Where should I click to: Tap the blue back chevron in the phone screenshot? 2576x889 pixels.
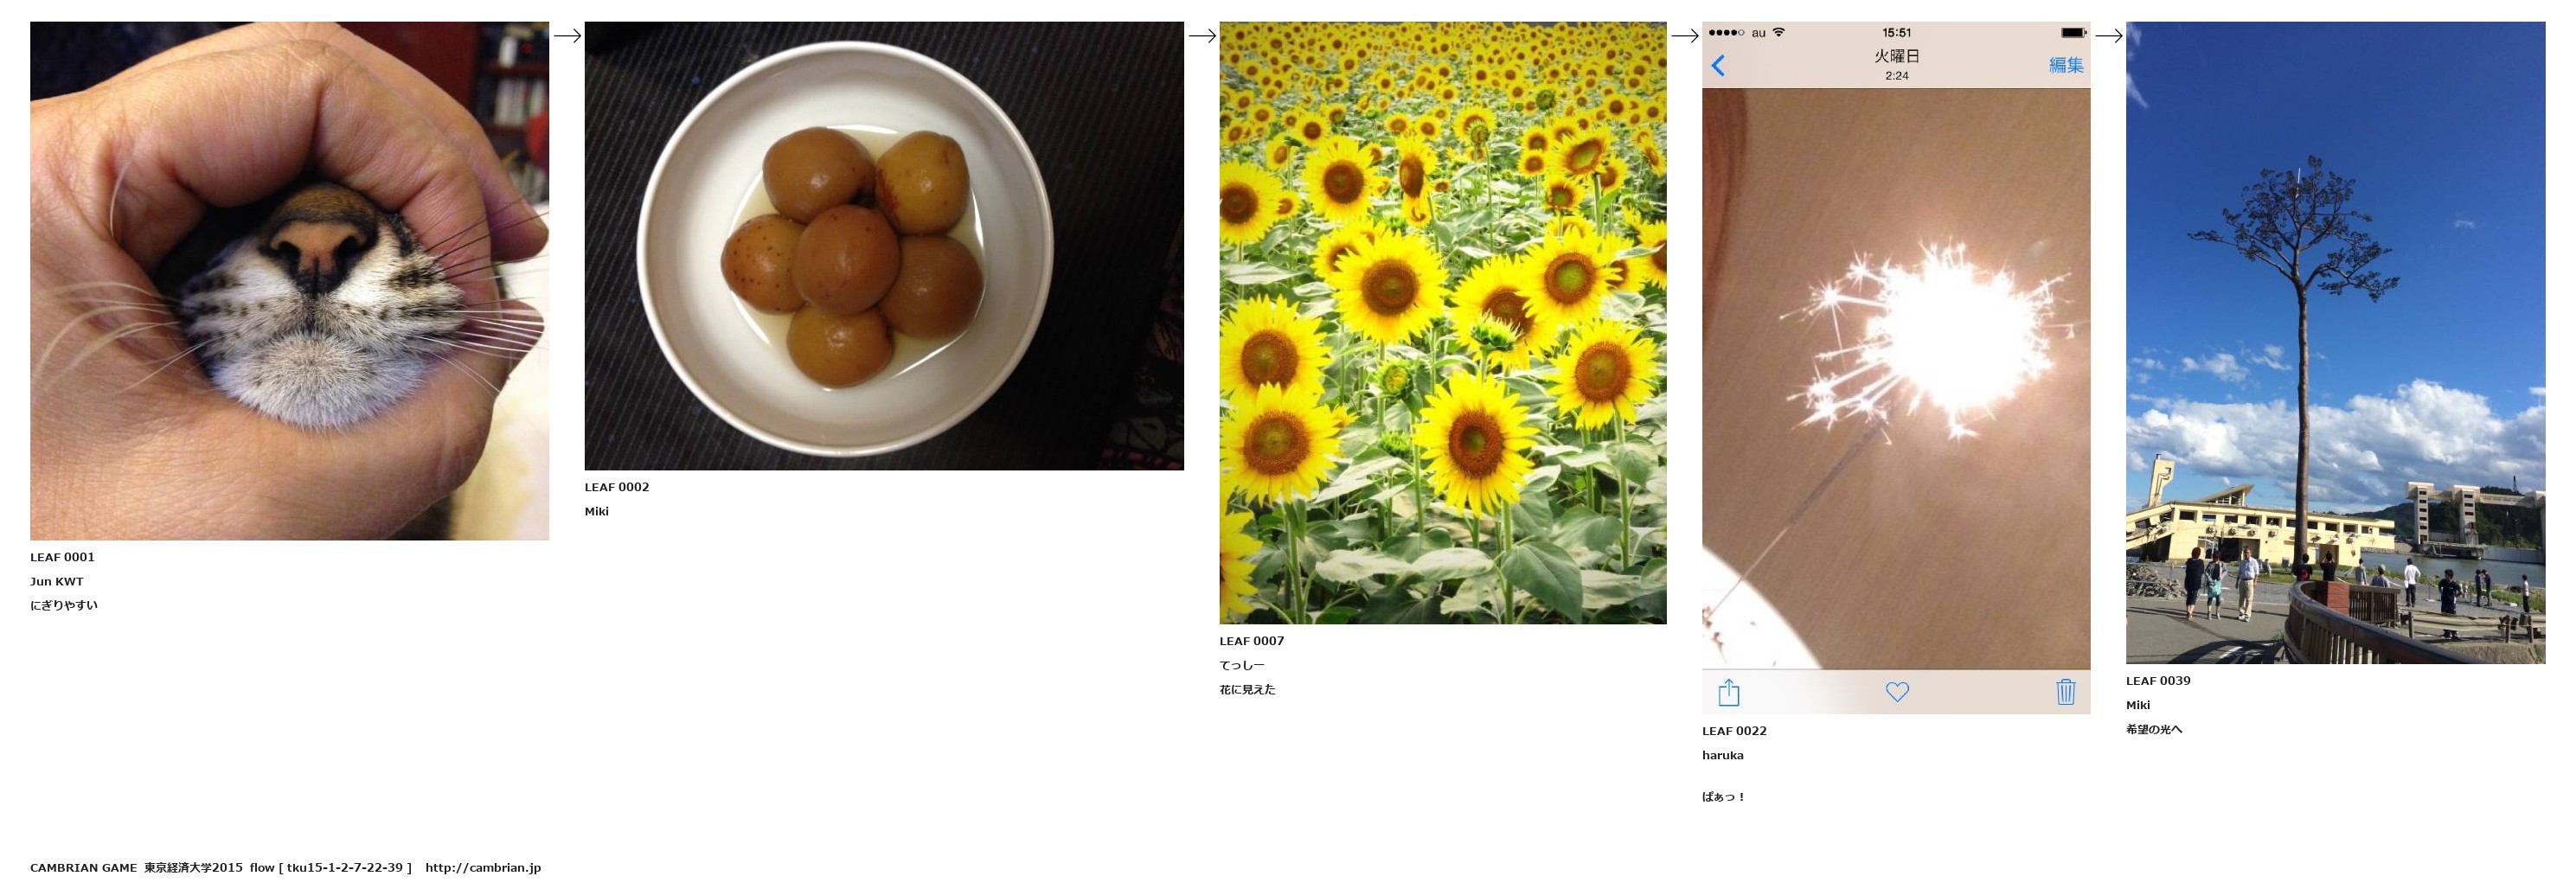(x=1718, y=66)
